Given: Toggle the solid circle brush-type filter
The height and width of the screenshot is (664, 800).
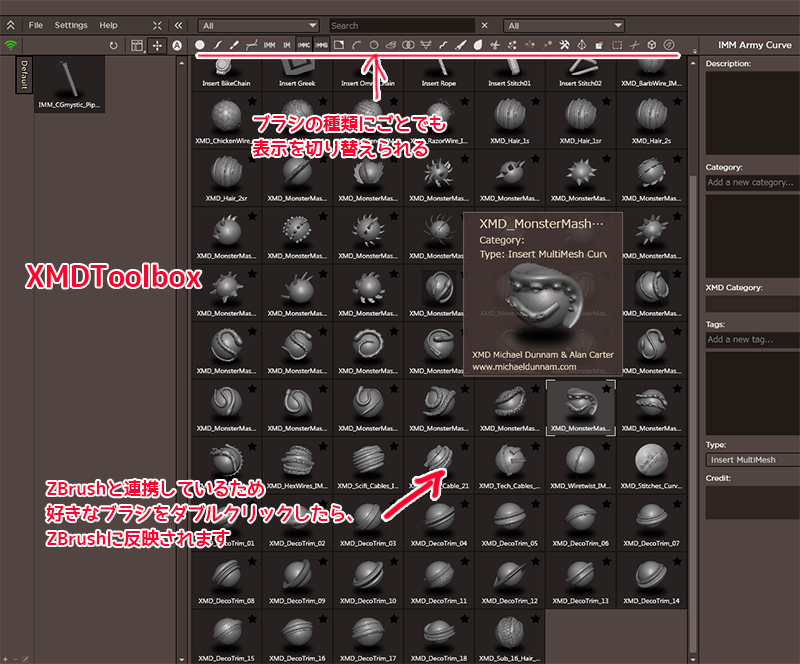Looking at the screenshot, I should pos(200,45).
